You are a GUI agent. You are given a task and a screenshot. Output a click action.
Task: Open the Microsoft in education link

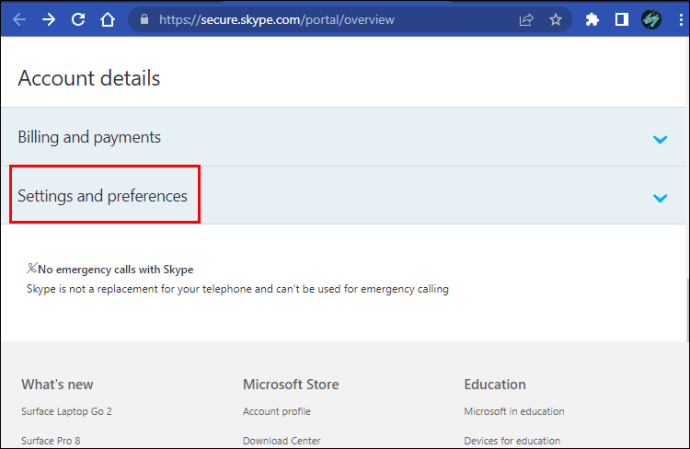pos(514,412)
